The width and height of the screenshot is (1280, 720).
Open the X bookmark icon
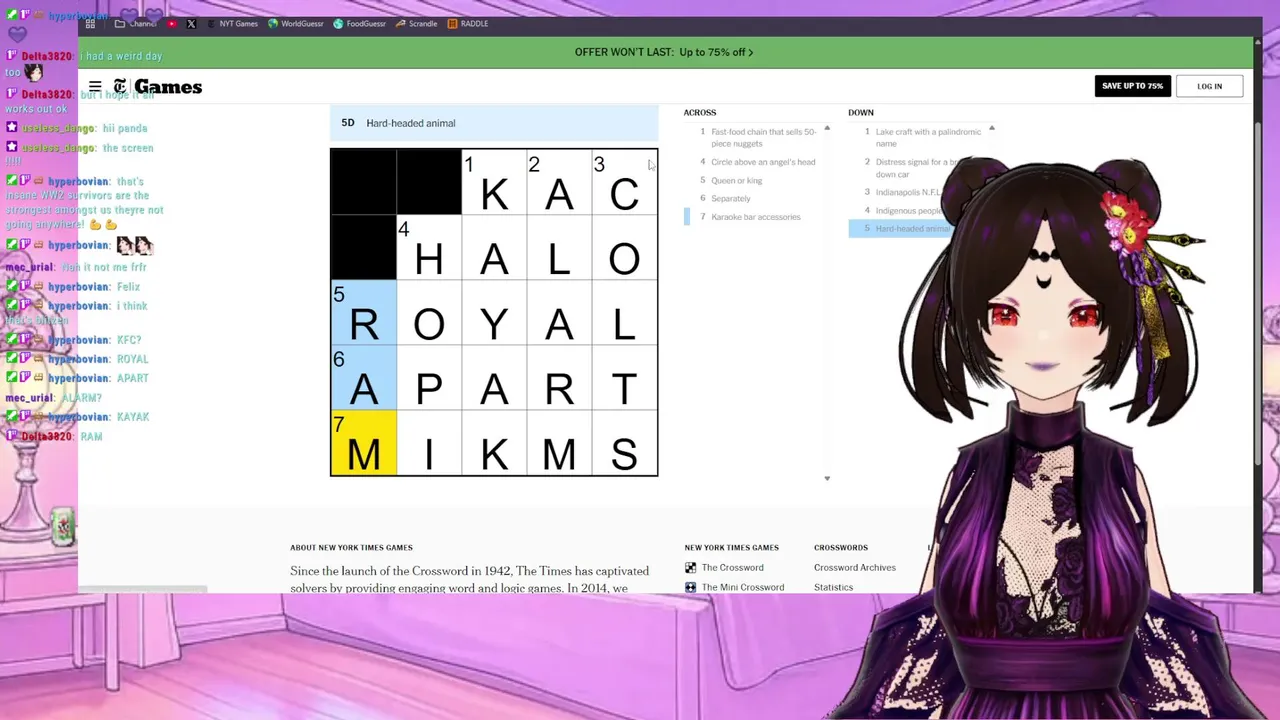[x=191, y=24]
